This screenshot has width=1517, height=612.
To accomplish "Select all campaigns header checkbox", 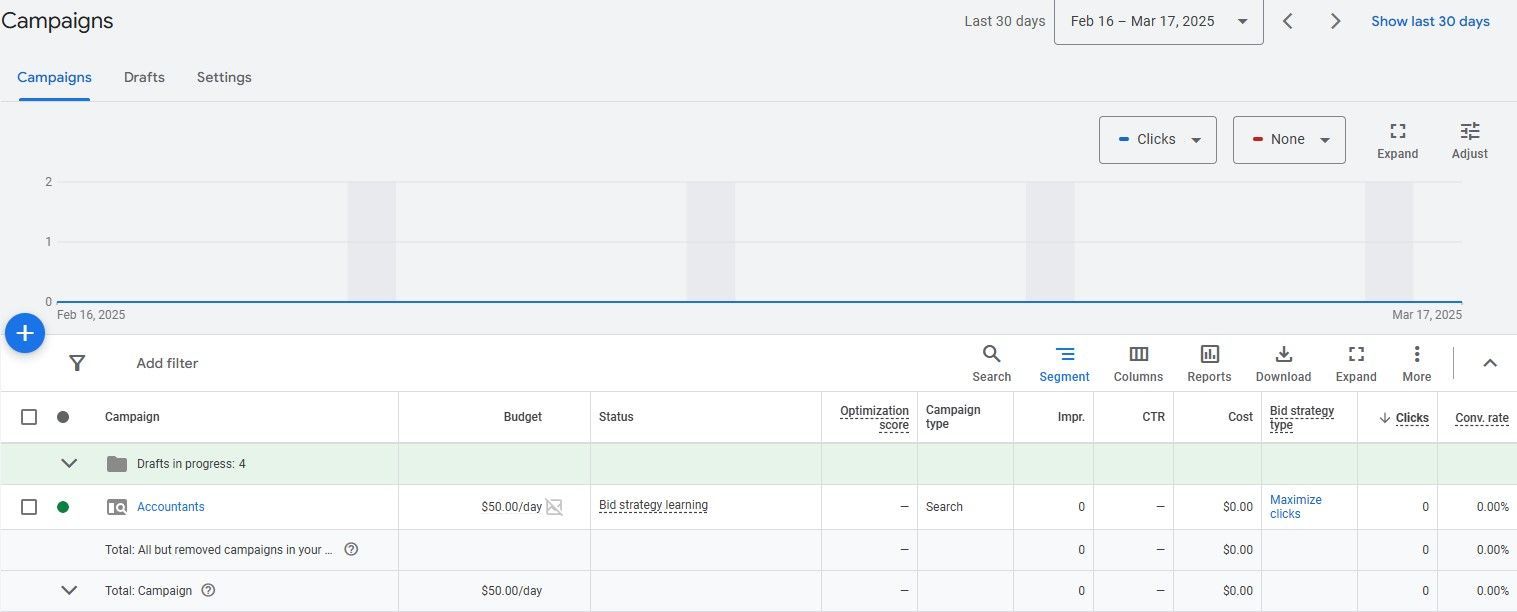I will tap(29, 417).
